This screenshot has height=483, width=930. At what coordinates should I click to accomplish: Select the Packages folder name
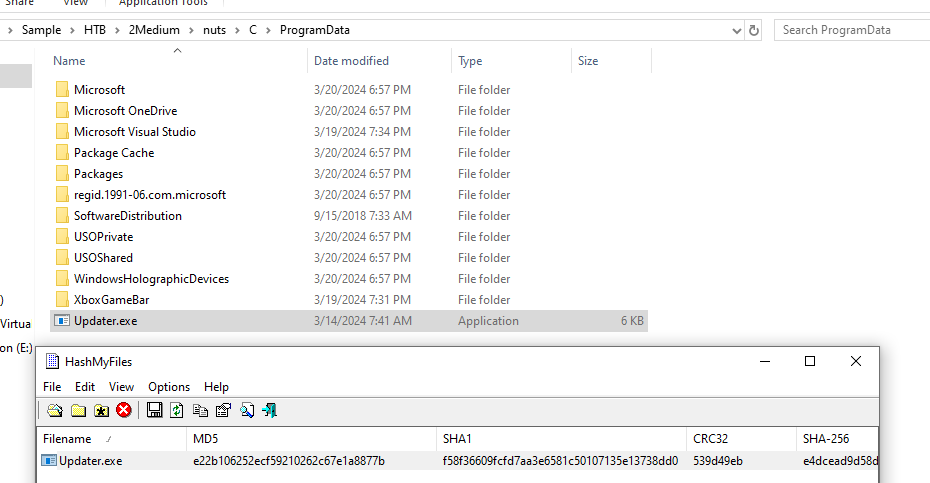[98, 174]
